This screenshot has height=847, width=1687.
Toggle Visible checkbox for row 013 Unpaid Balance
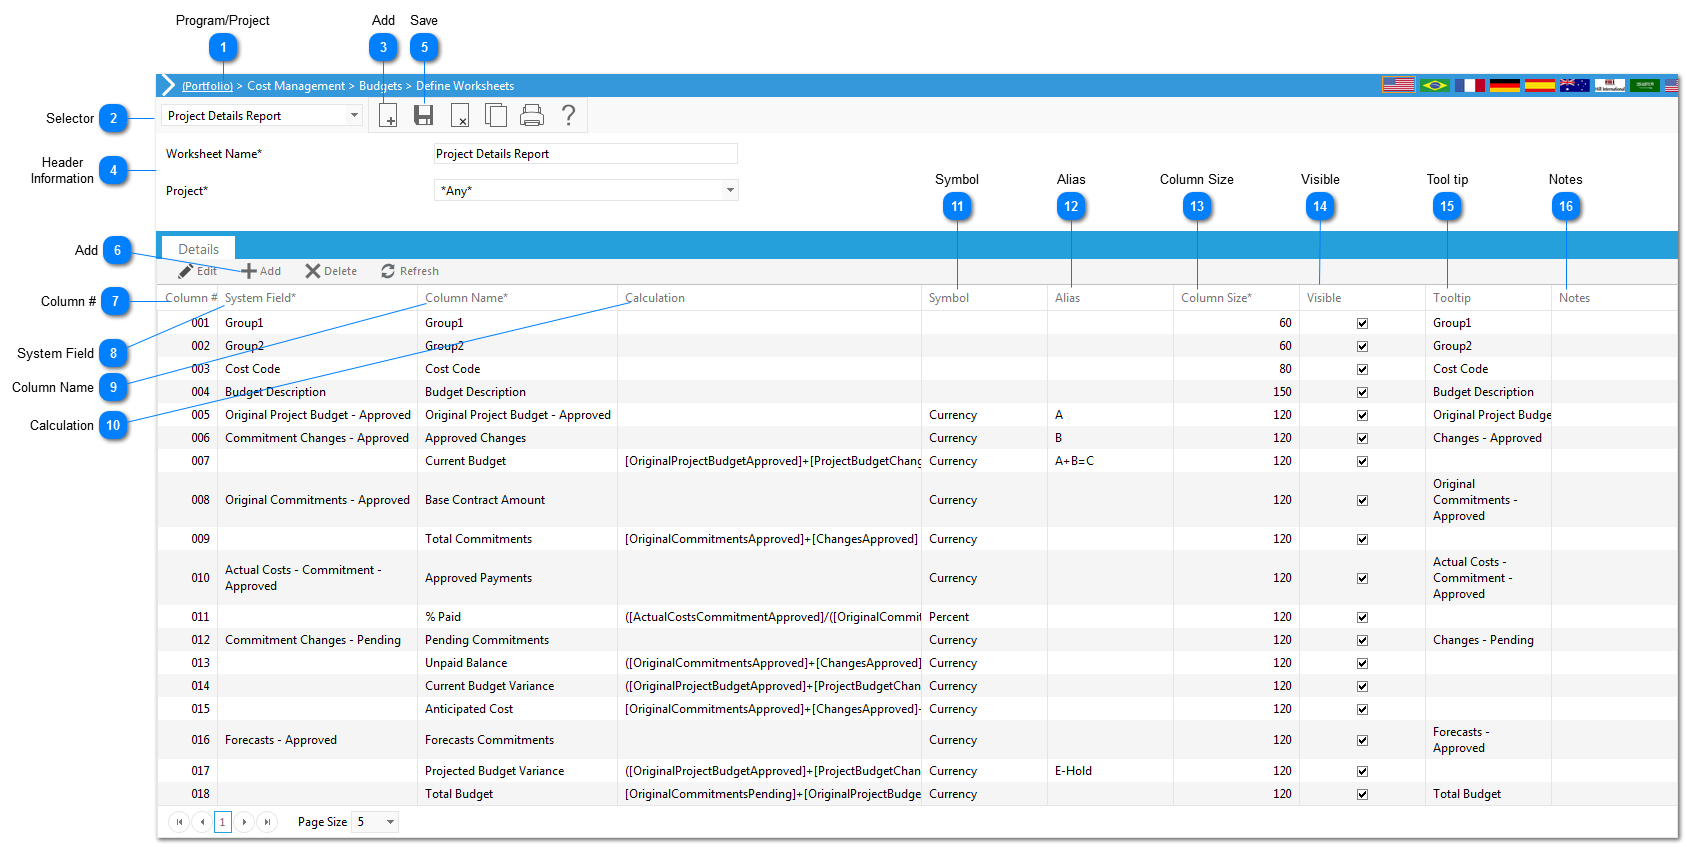[x=1362, y=663]
